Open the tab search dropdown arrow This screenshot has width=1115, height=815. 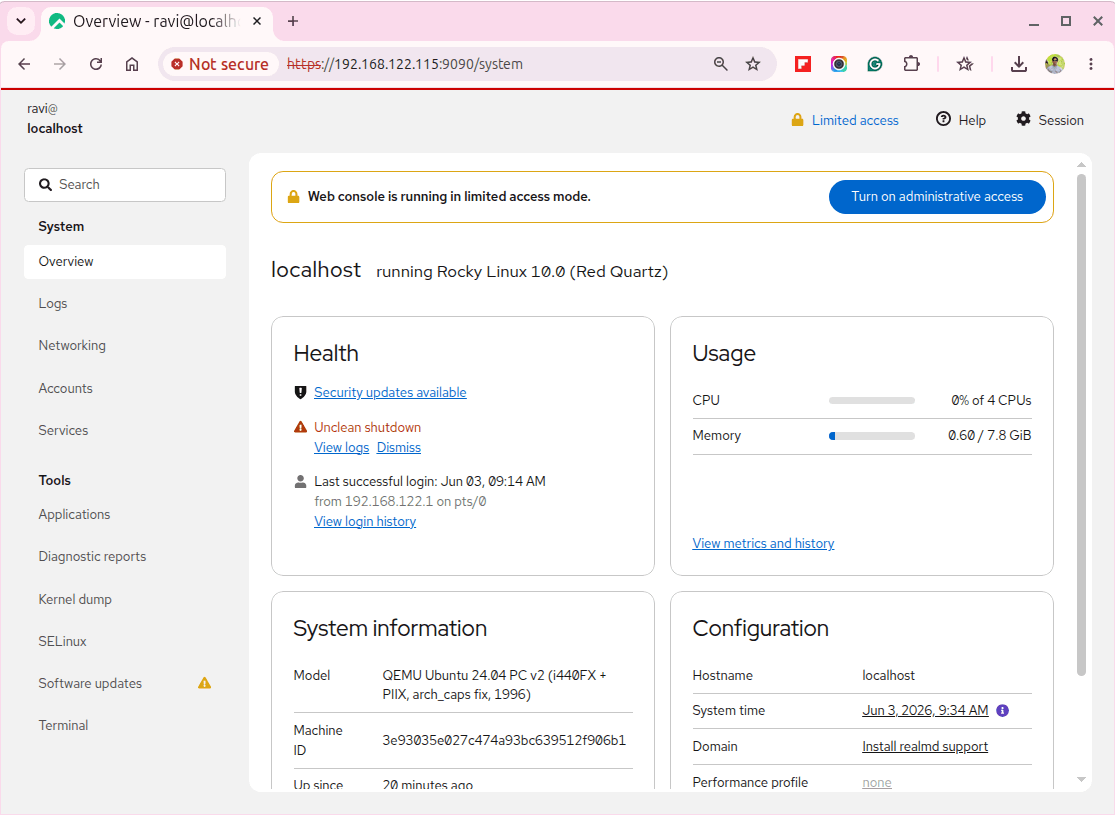pos(21,21)
